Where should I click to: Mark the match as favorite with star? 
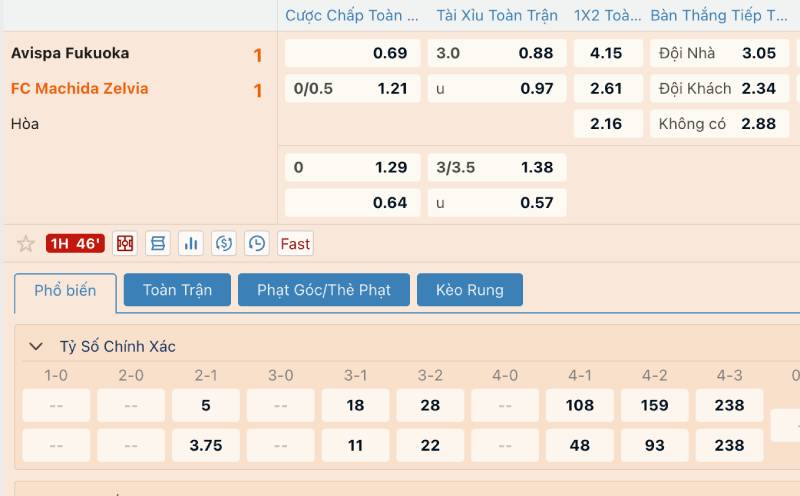(26, 244)
